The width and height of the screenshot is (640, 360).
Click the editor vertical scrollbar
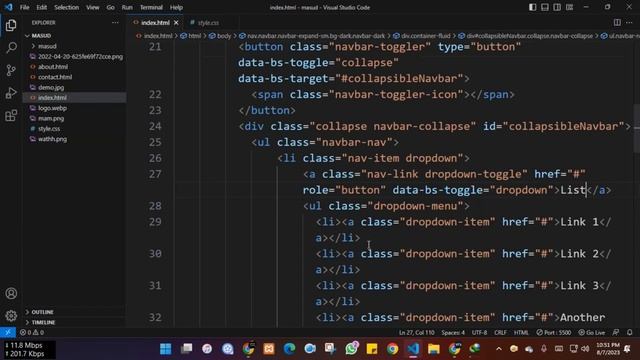(x=637, y=129)
